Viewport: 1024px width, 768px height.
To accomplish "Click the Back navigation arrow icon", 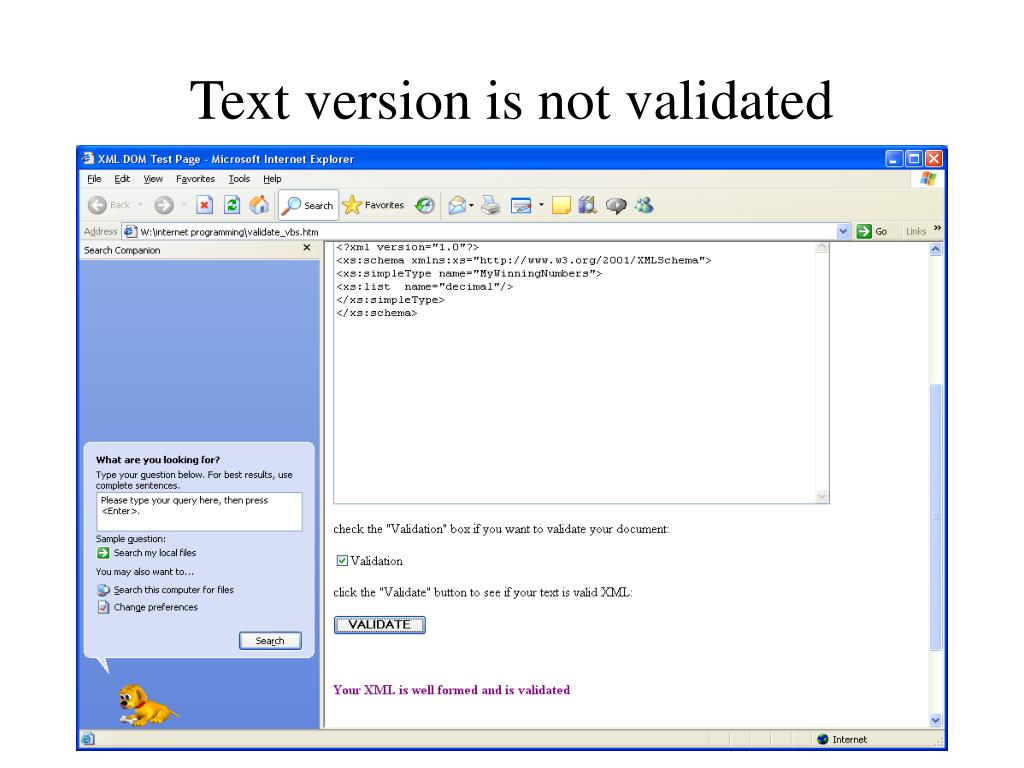I will 97,205.
